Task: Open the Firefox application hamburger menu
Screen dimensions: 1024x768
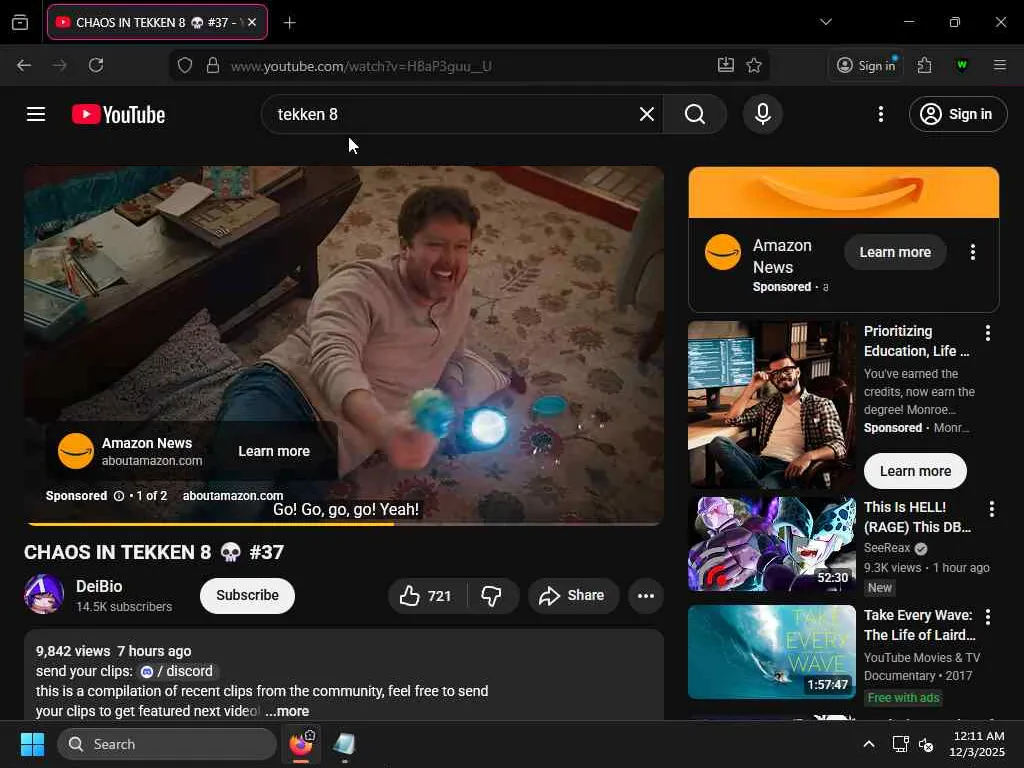Action: pos(999,65)
